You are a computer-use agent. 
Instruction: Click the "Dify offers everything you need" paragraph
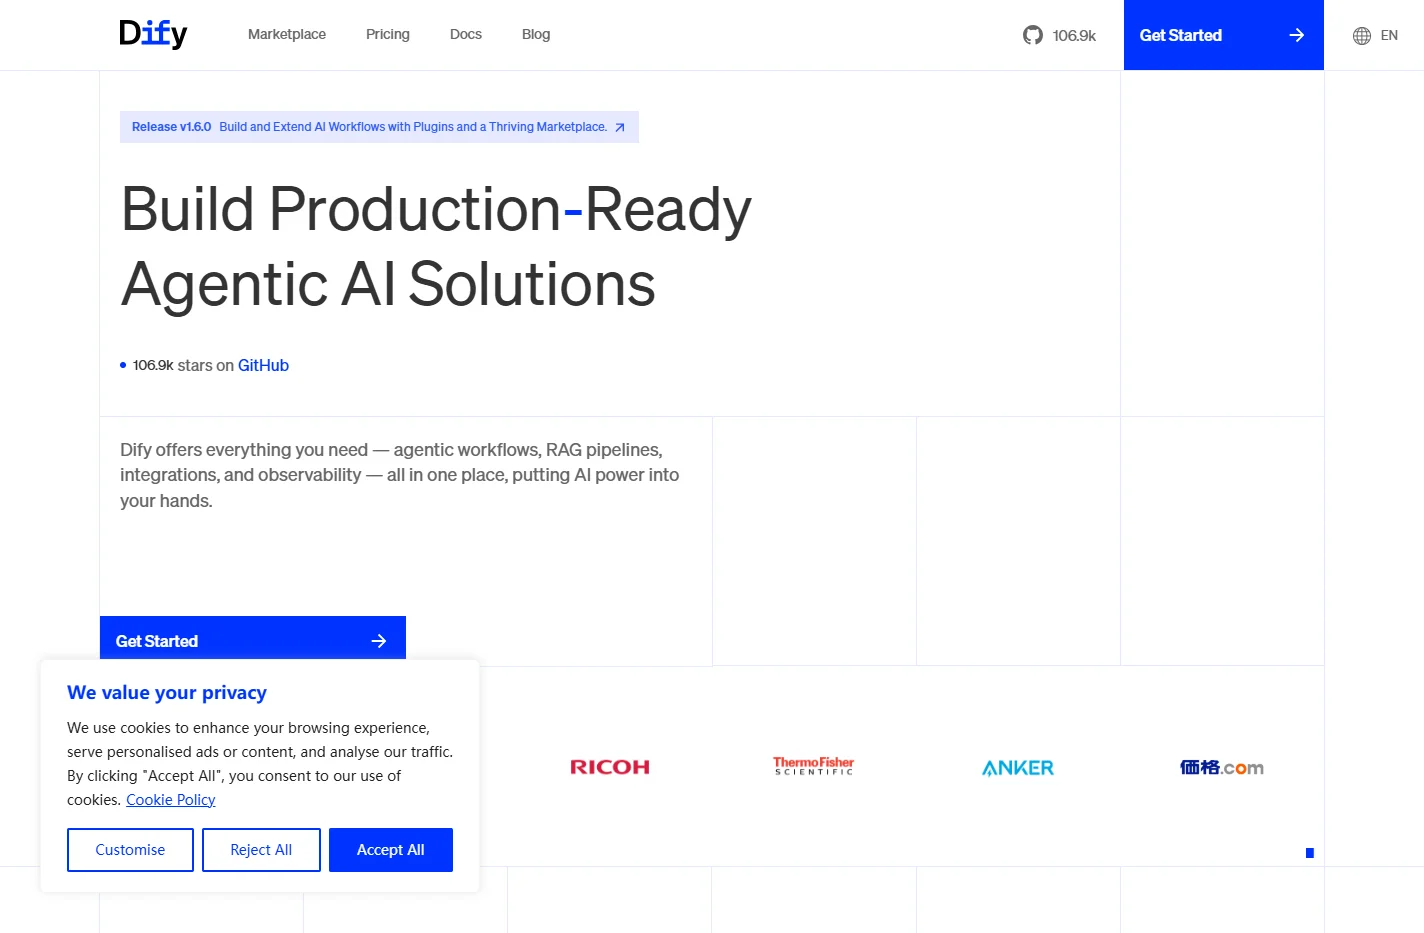[400, 475]
